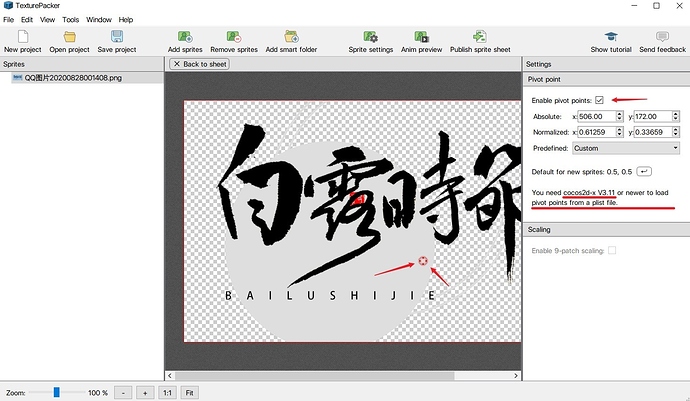Add a smart folder
690x401 pixels.
291,37
